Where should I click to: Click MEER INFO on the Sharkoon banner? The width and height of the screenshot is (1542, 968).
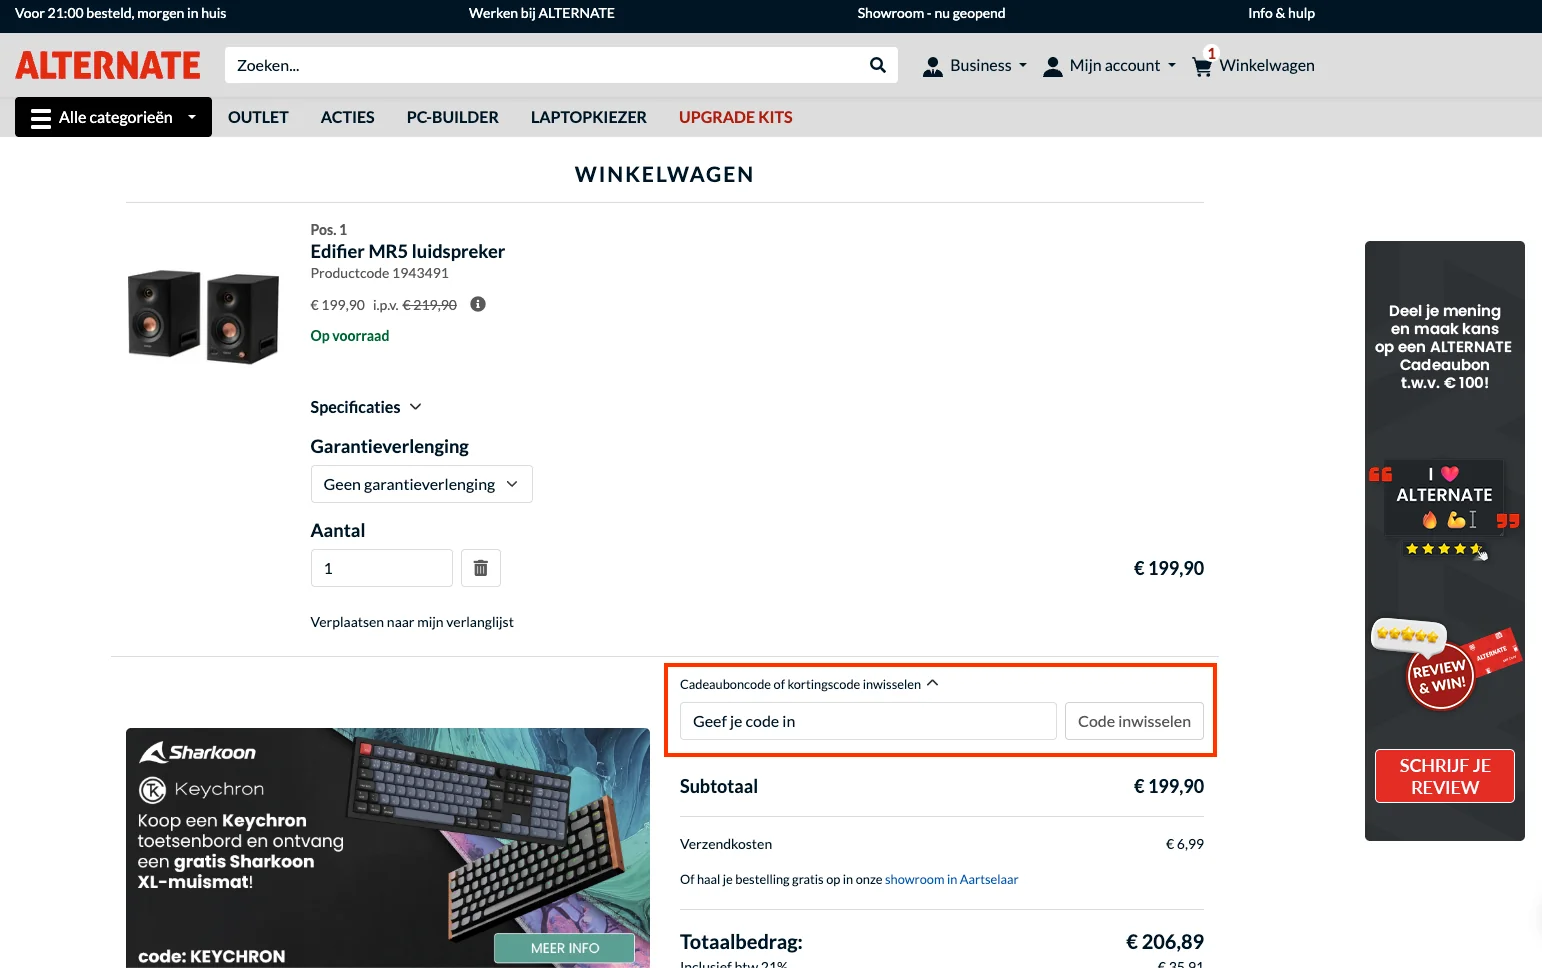[564, 947]
